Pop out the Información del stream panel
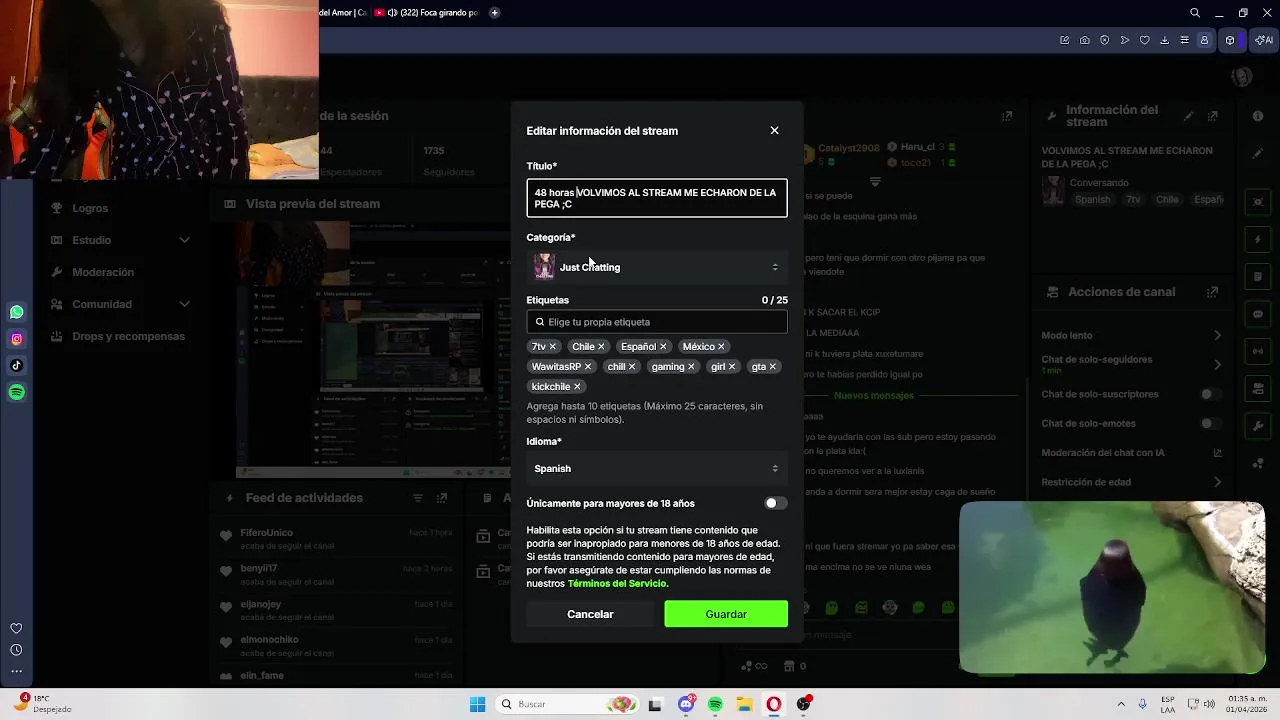 pyautogui.click(x=1213, y=116)
